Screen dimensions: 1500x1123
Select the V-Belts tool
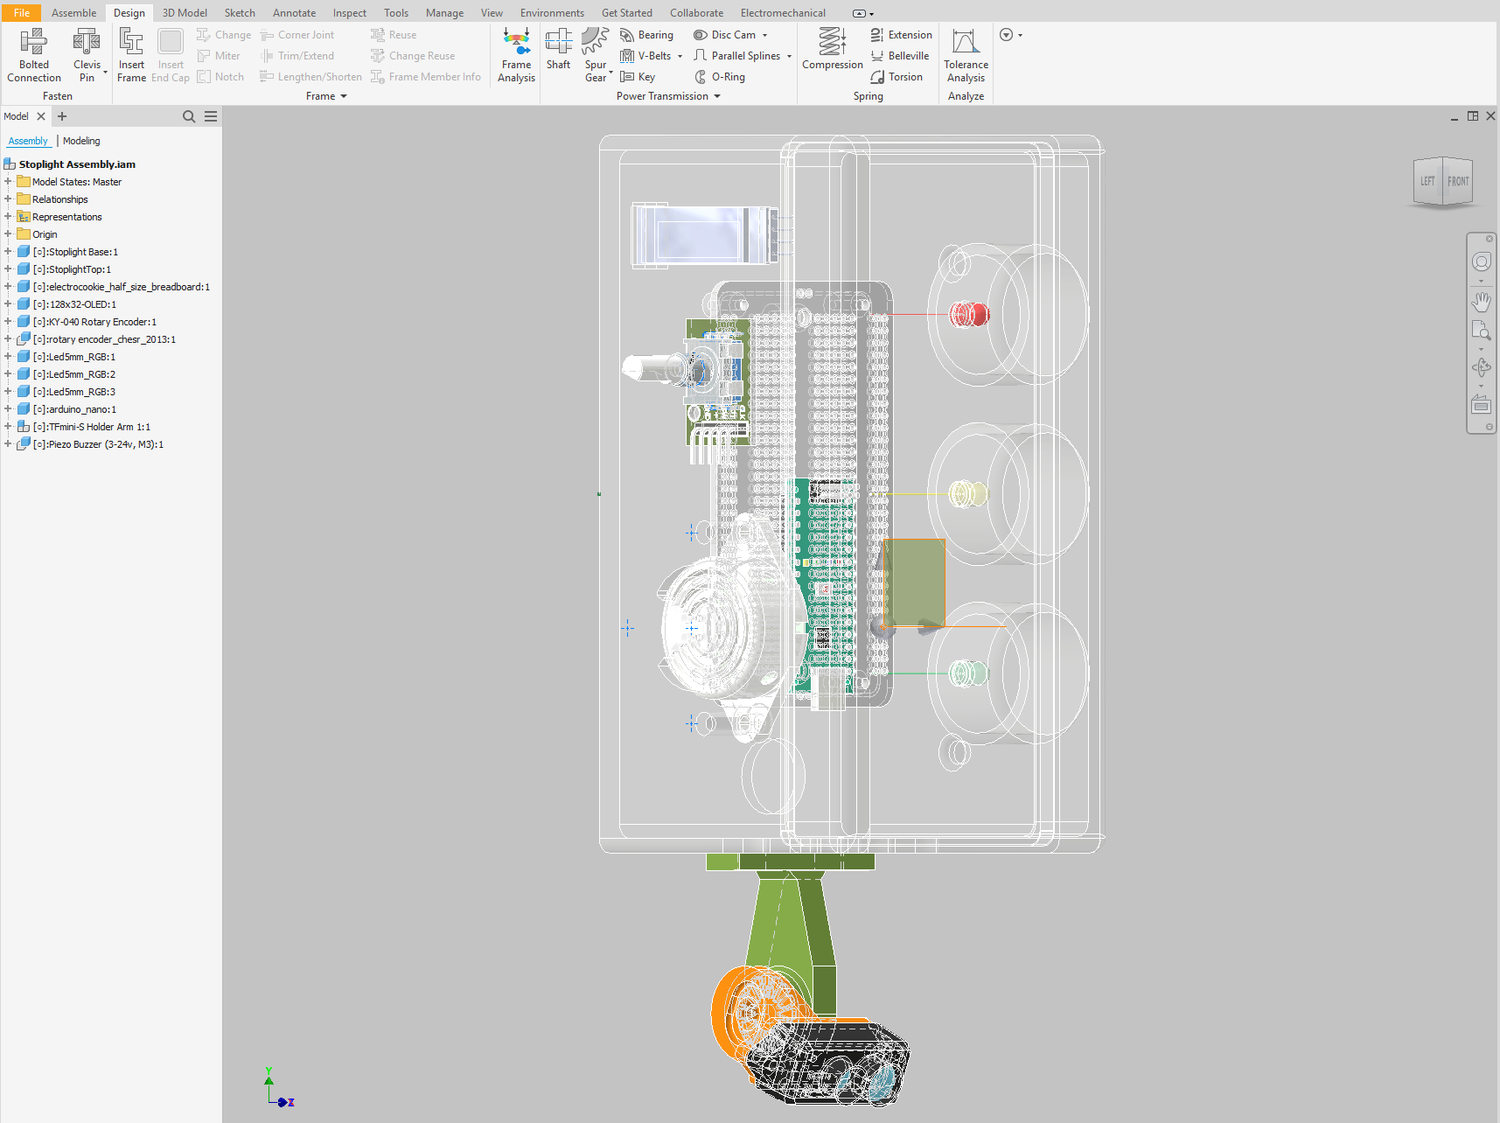click(646, 56)
